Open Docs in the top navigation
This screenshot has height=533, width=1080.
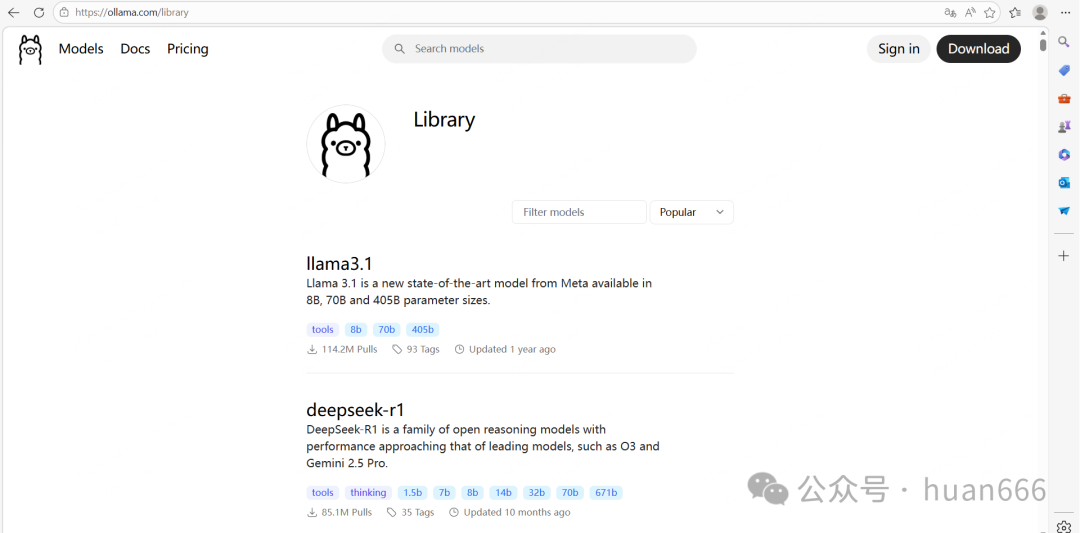coord(135,49)
